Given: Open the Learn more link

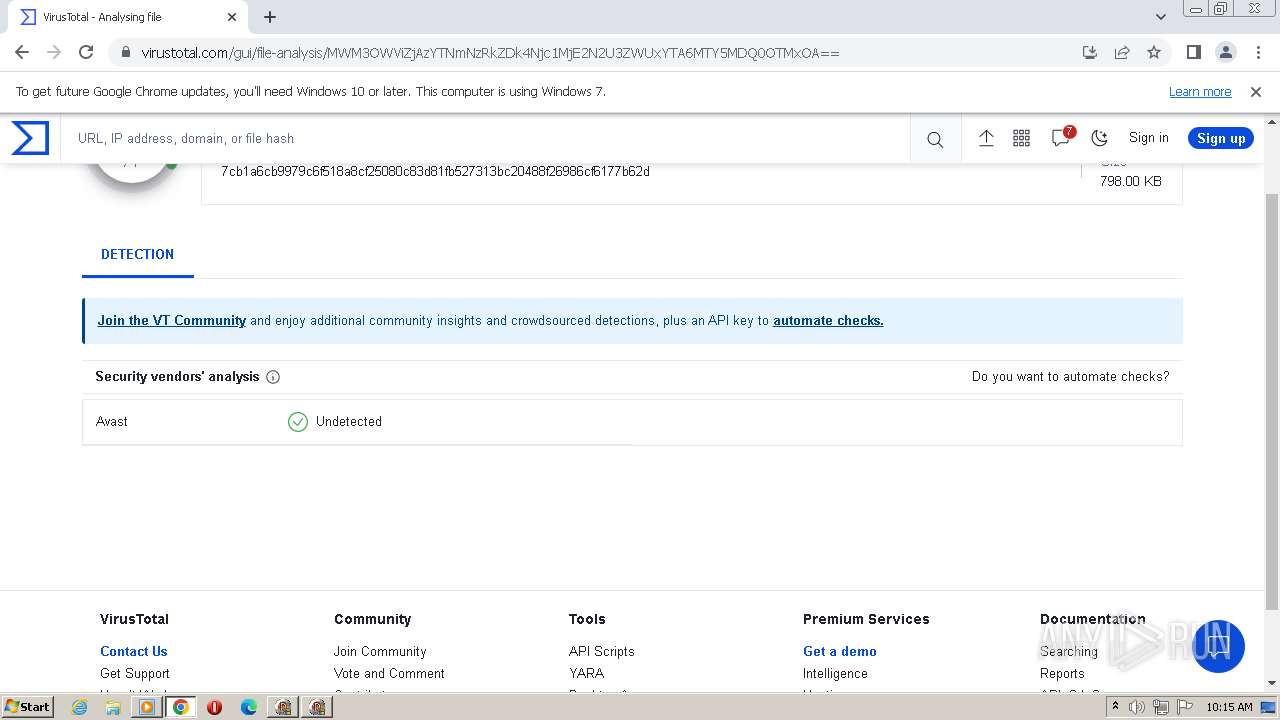Looking at the screenshot, I should pos(1200,91).
